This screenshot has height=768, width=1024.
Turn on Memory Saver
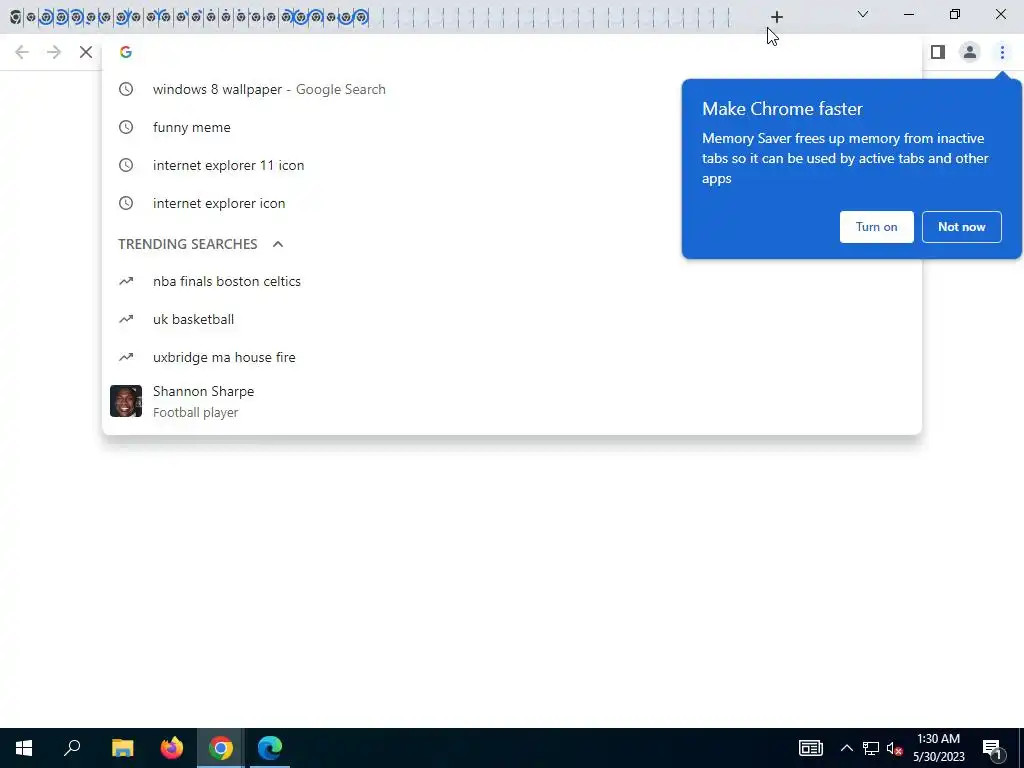(x=876, y=227)
